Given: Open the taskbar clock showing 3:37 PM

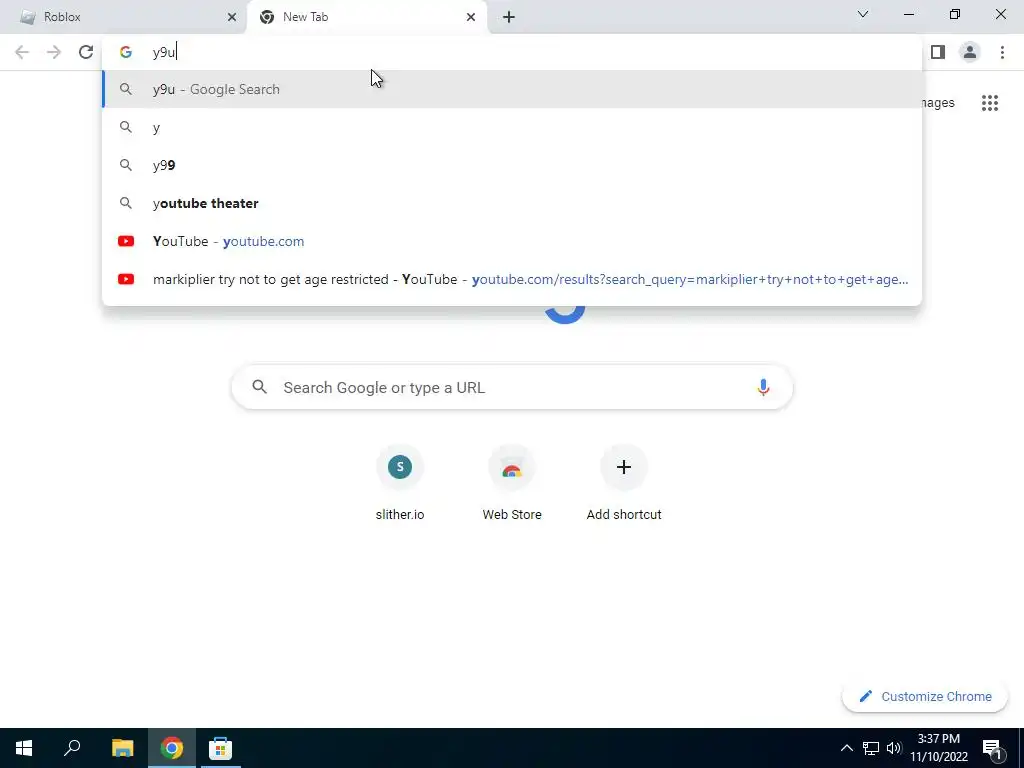Looking at the screenshot, I should point(938,748).
